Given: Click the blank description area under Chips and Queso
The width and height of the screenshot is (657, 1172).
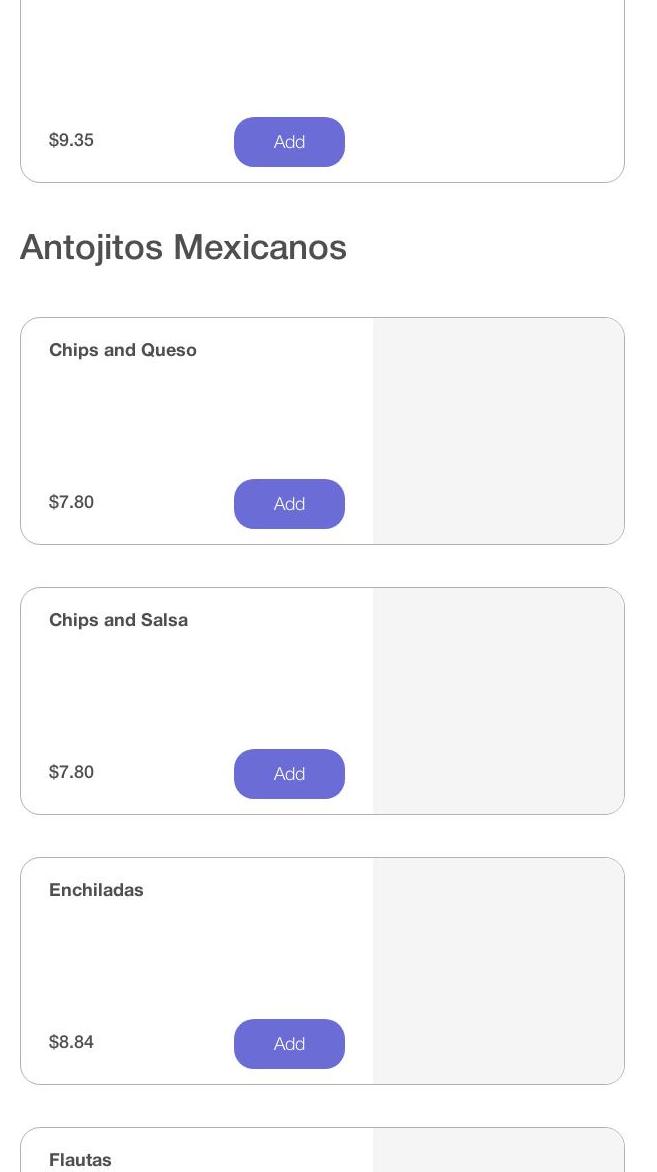Looking at the screenshot, I should coord(196,420).
